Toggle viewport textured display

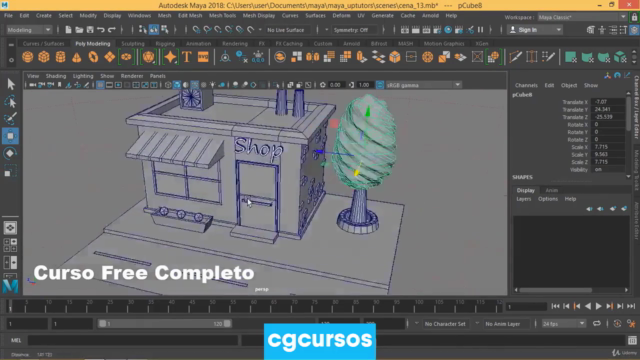click(204, 85)
